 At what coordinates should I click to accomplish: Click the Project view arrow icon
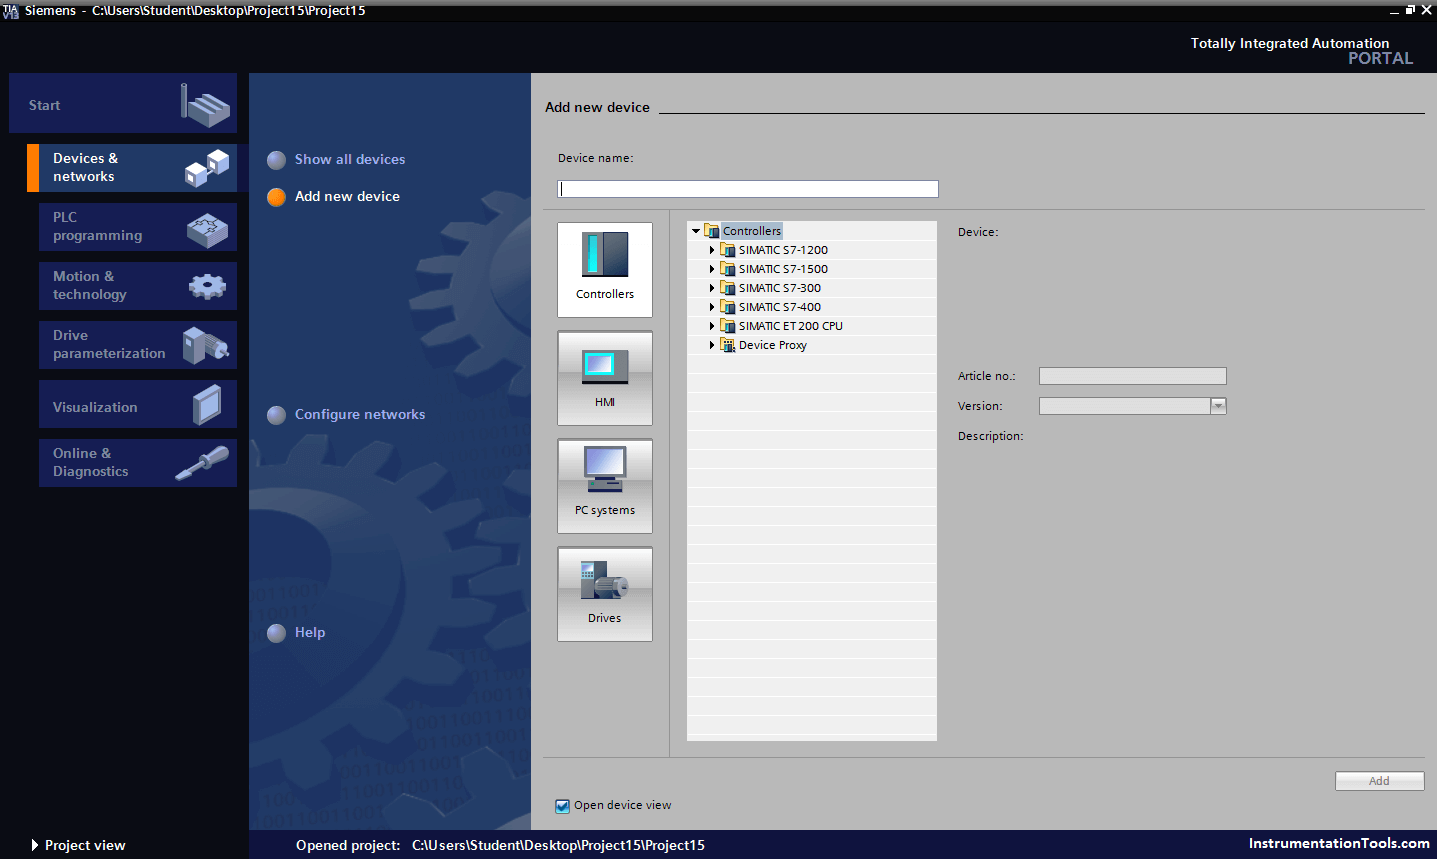pos(35,845)
